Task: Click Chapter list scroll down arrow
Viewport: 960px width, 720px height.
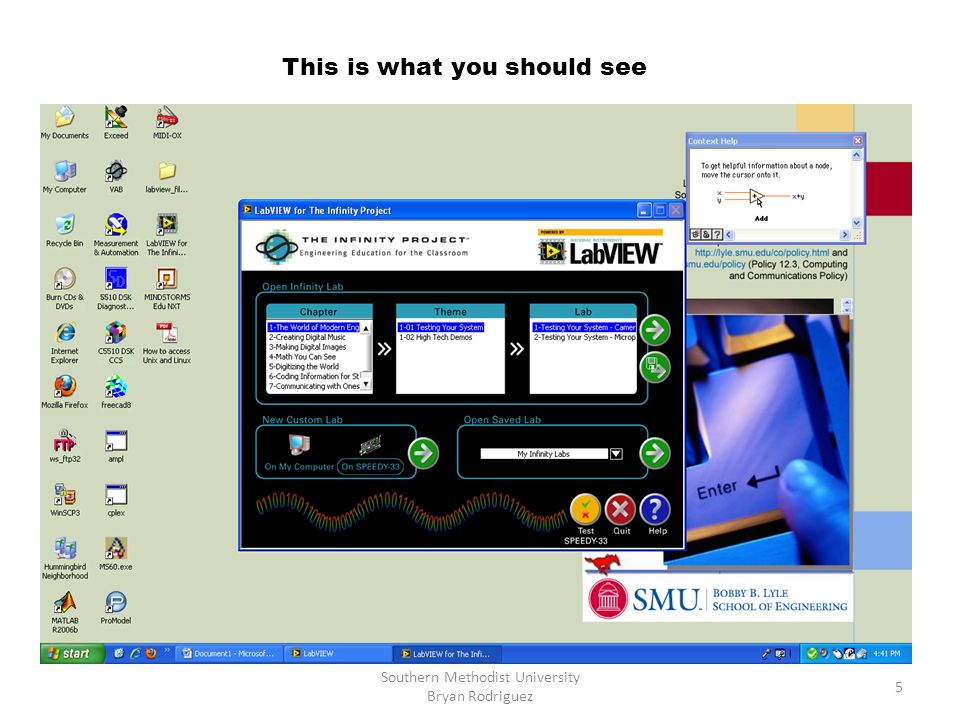Action: click(x=366, y=385)
